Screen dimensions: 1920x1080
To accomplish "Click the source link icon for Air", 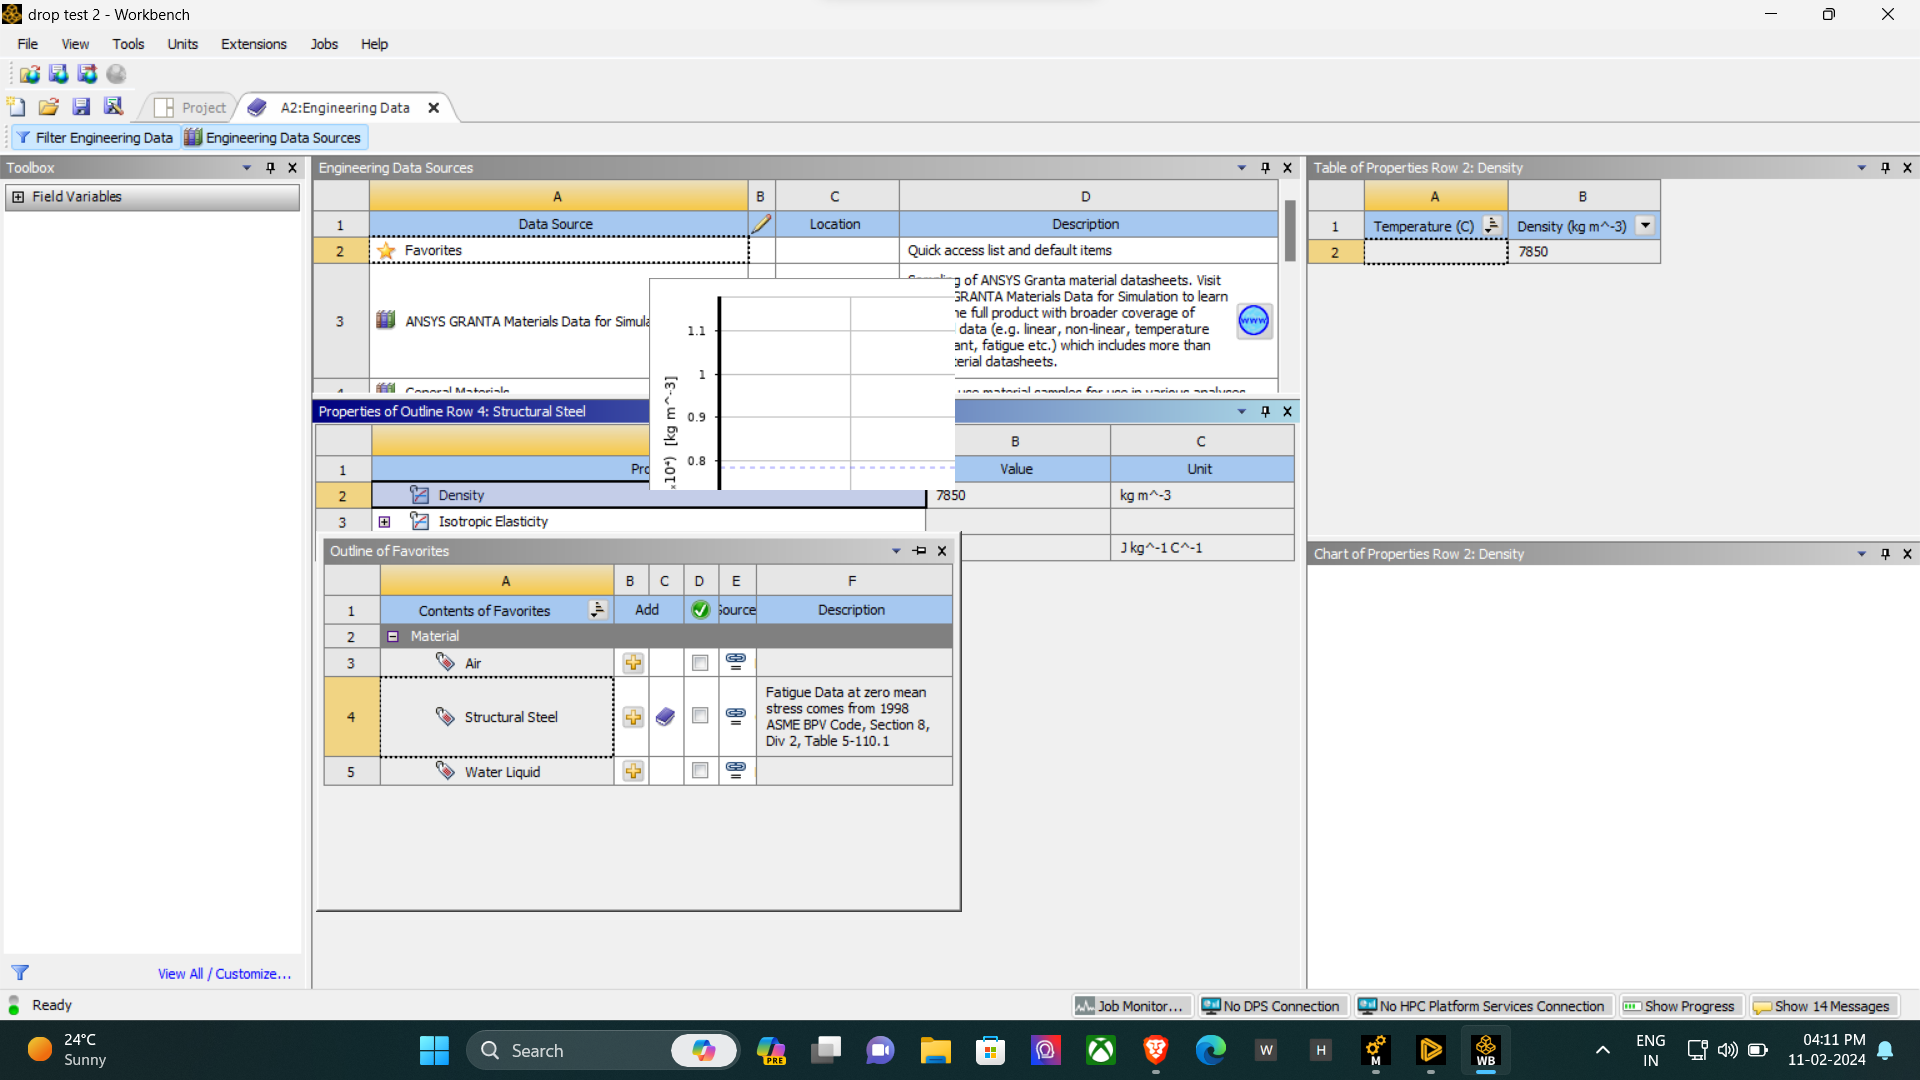I will pos(736,662).
